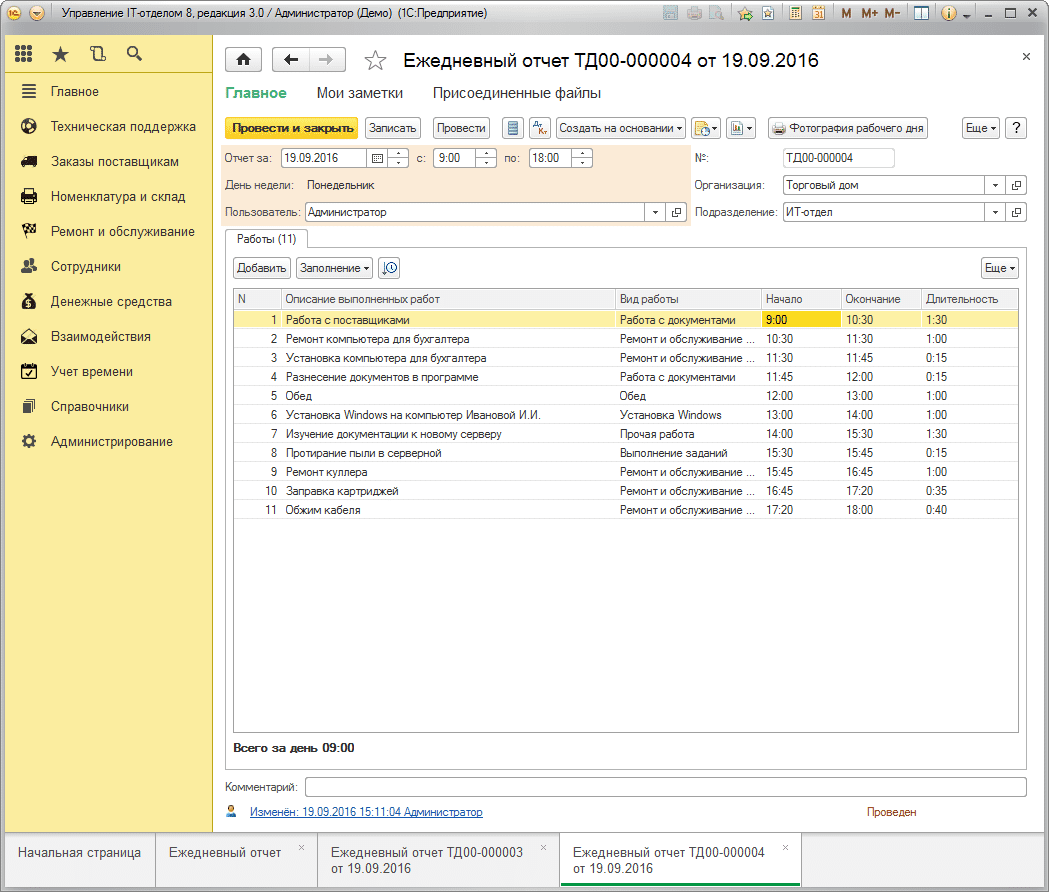The image size is (1049, 892).
Task: Open the calculator in title bar
Action: pos(795,14)
